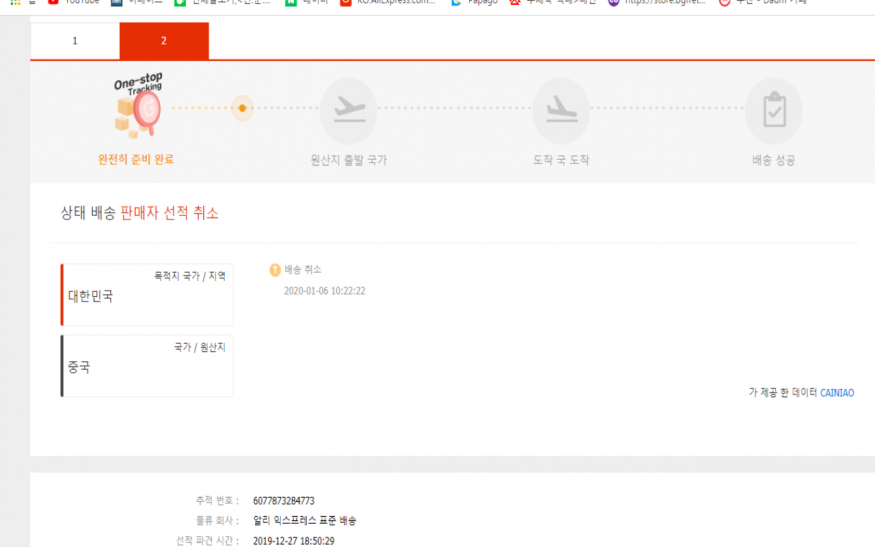Switch to package tab 1

coord(75,41)
